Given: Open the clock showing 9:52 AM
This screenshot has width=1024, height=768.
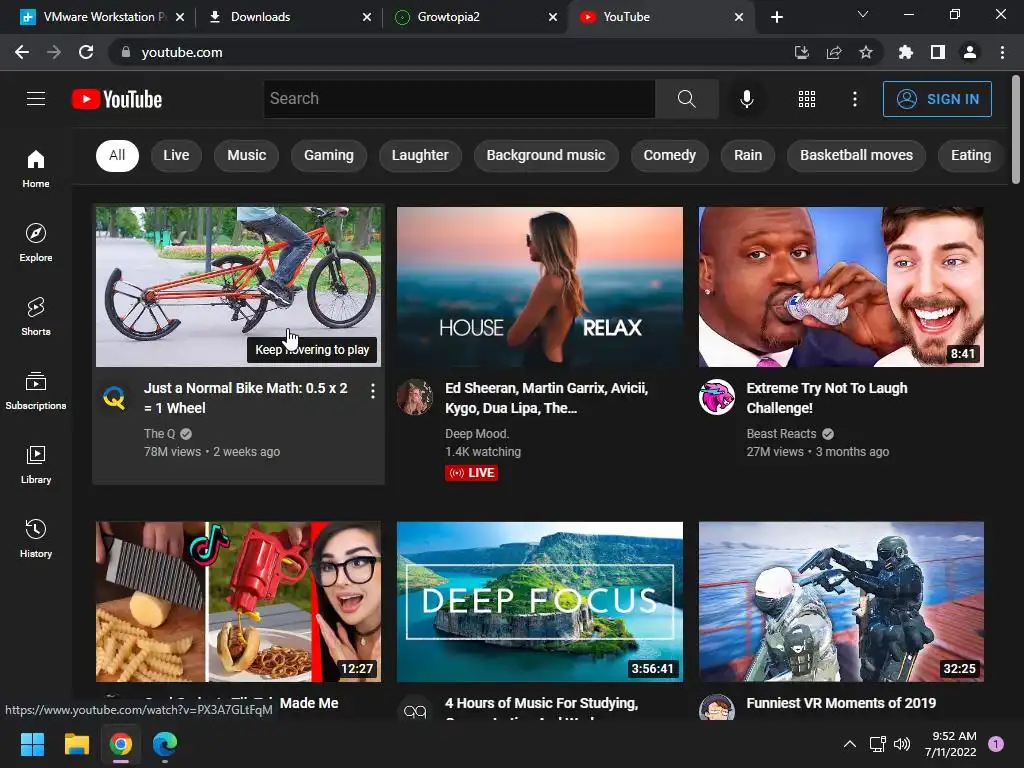Looking at the screenshot, I should [x=950, y=744].
